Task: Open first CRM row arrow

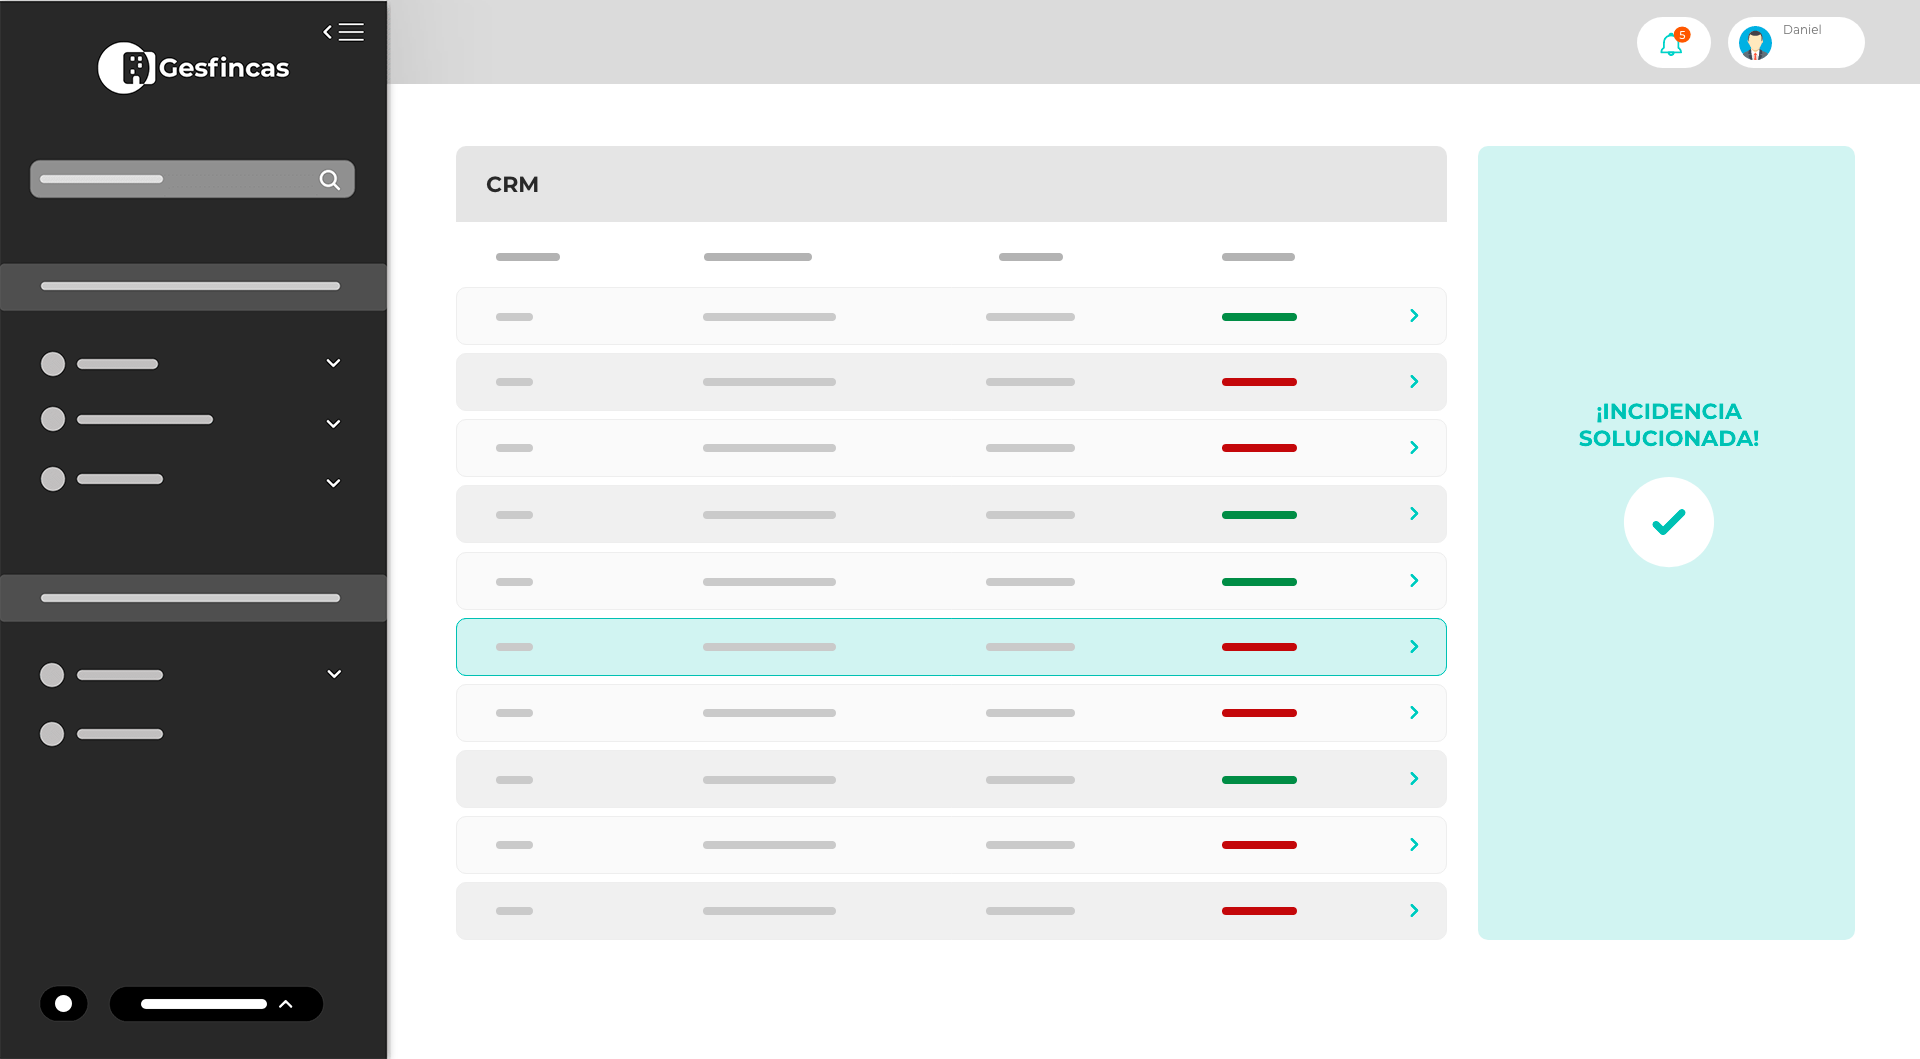Action: (x=1414, y=316)
